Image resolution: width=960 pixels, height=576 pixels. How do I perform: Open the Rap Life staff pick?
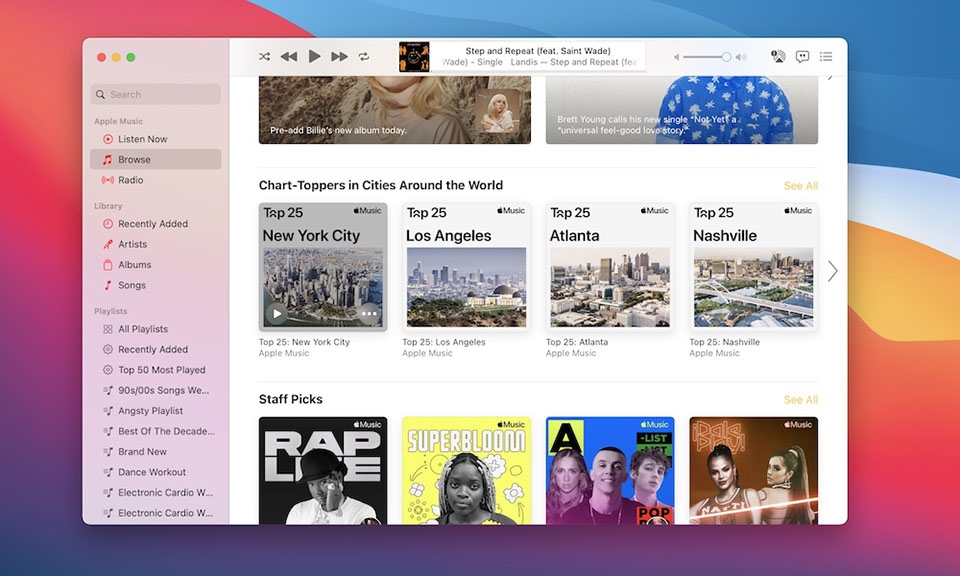[x=323, y=471]
